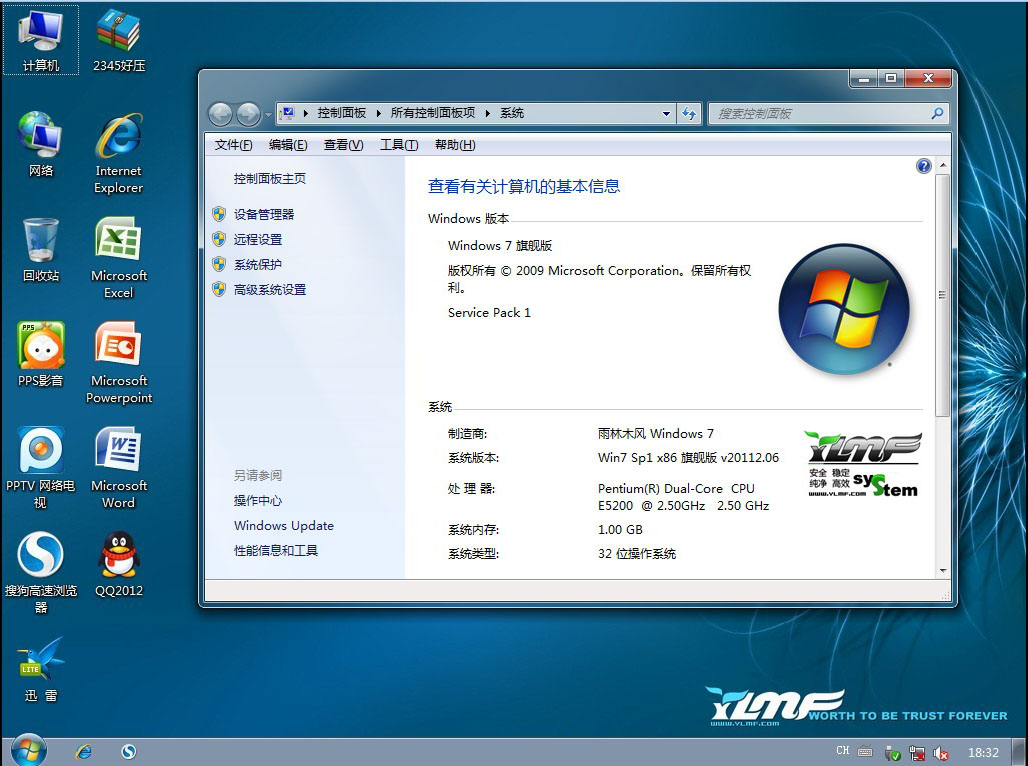
Task: Open the 工具(T) menu
Action: pos(398,145)
